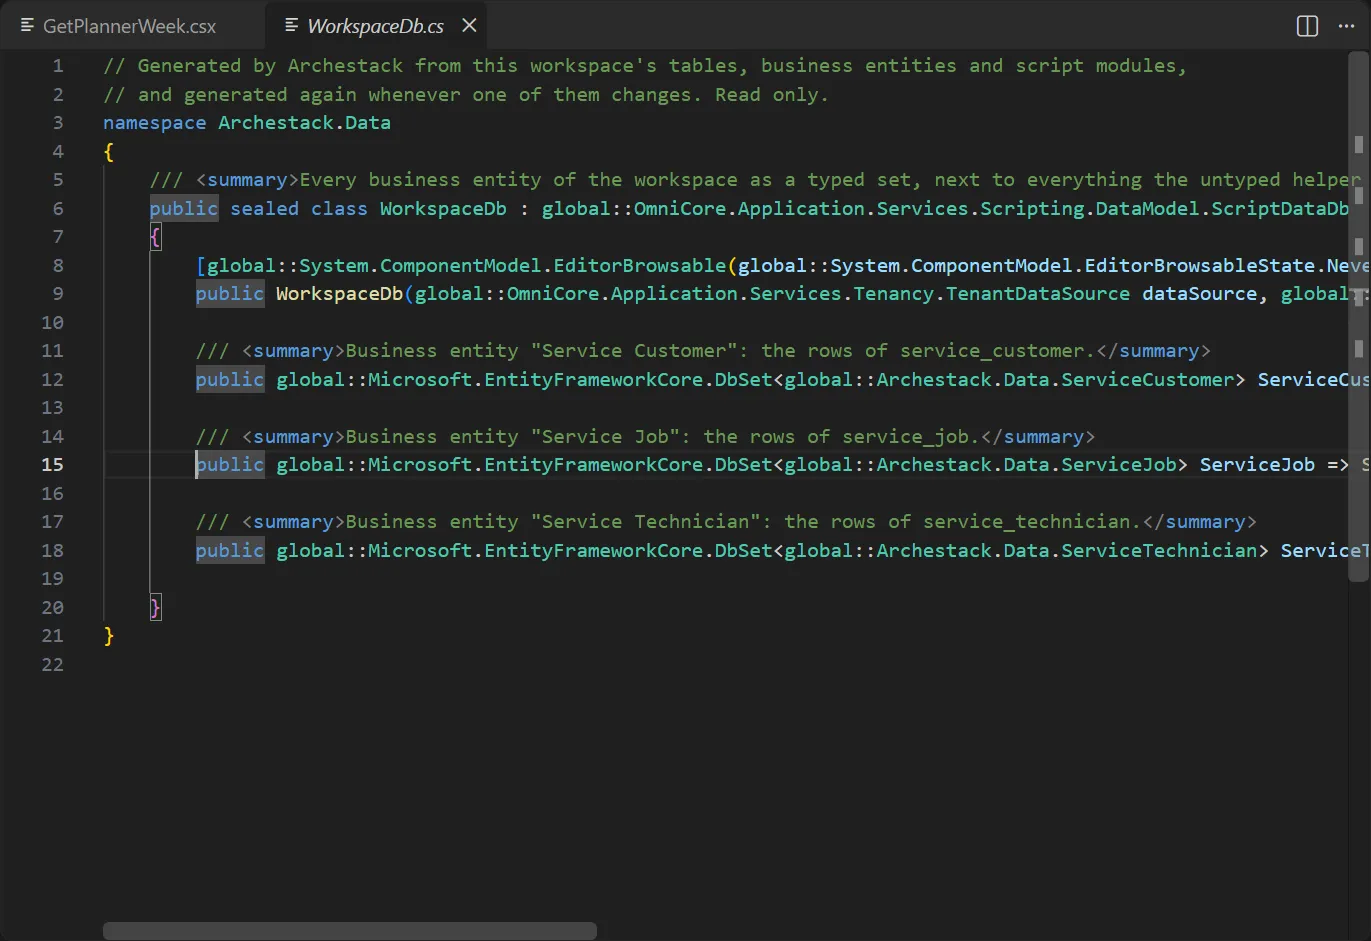Click 'namespace' keyword on line 3

click(x=154, y=123)
